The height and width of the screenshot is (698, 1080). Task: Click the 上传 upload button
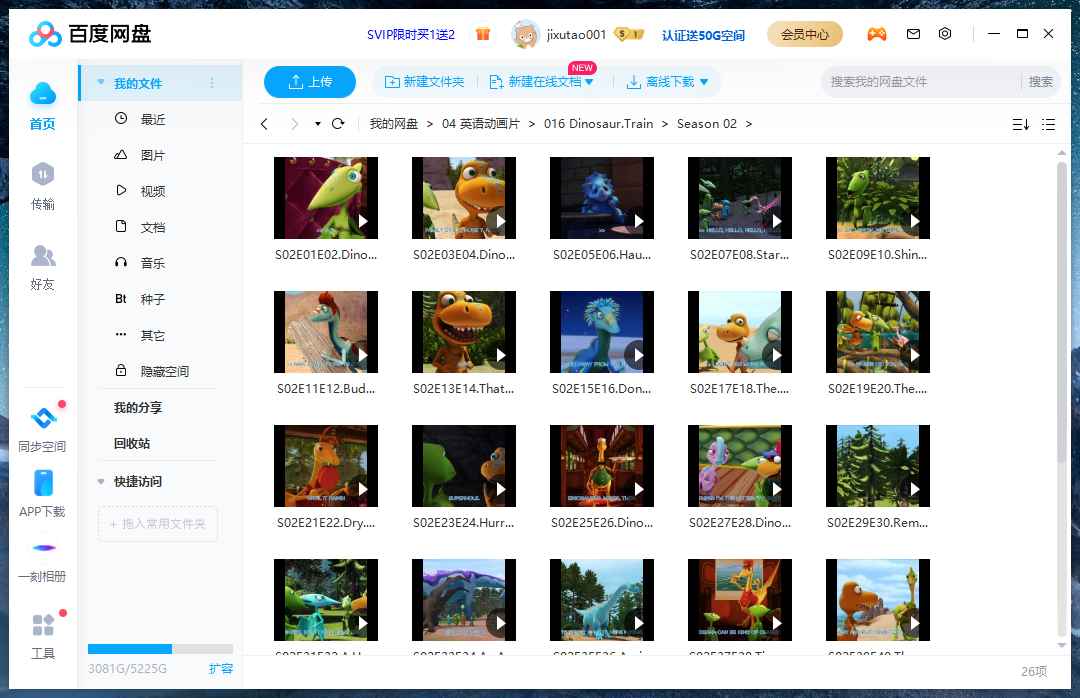(x=310, y=82)
